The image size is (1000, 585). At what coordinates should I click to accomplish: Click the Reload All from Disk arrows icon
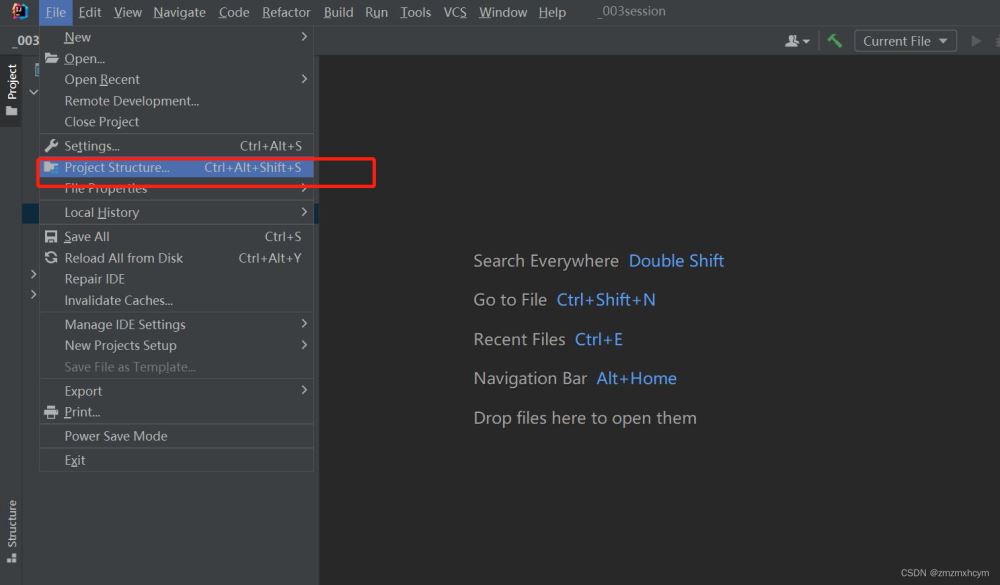coord(52,258)
